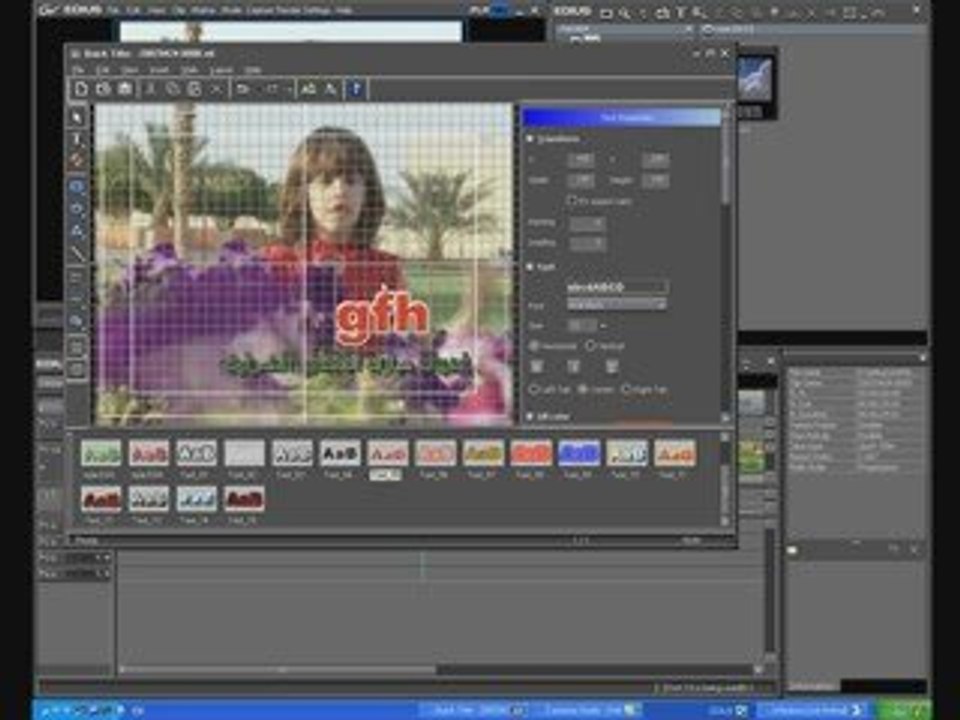Open the Insert menu in Quick Titler

point(159,70)
